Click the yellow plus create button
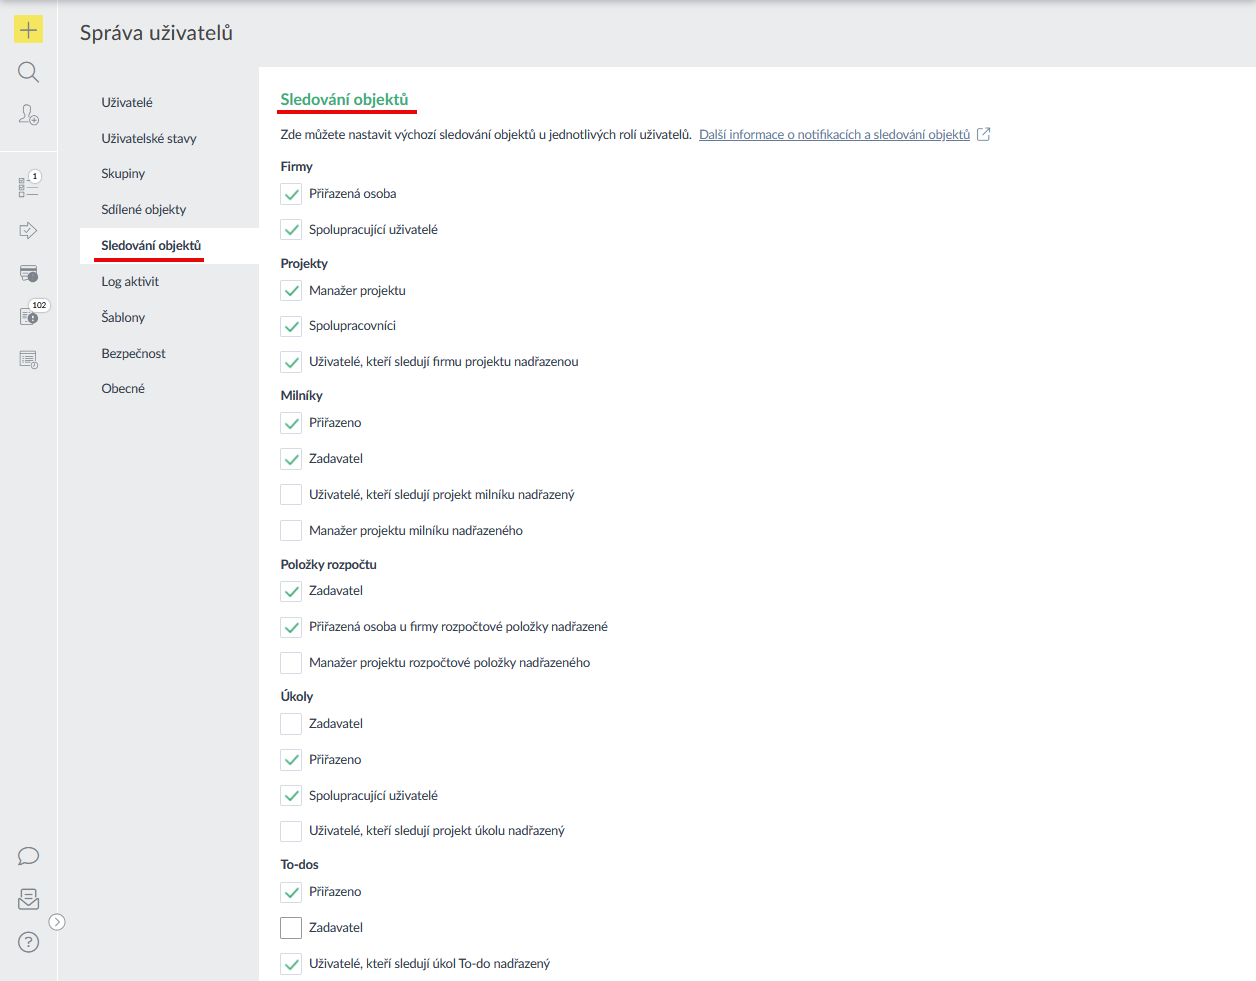1256x981 pixels. (28, 30)
